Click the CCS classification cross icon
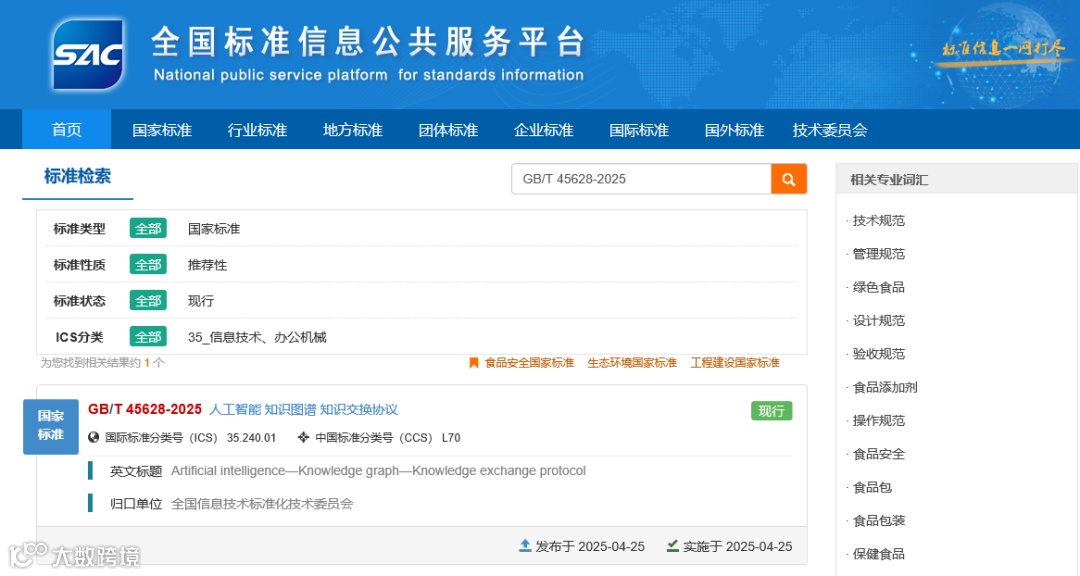 pos(303,438)
